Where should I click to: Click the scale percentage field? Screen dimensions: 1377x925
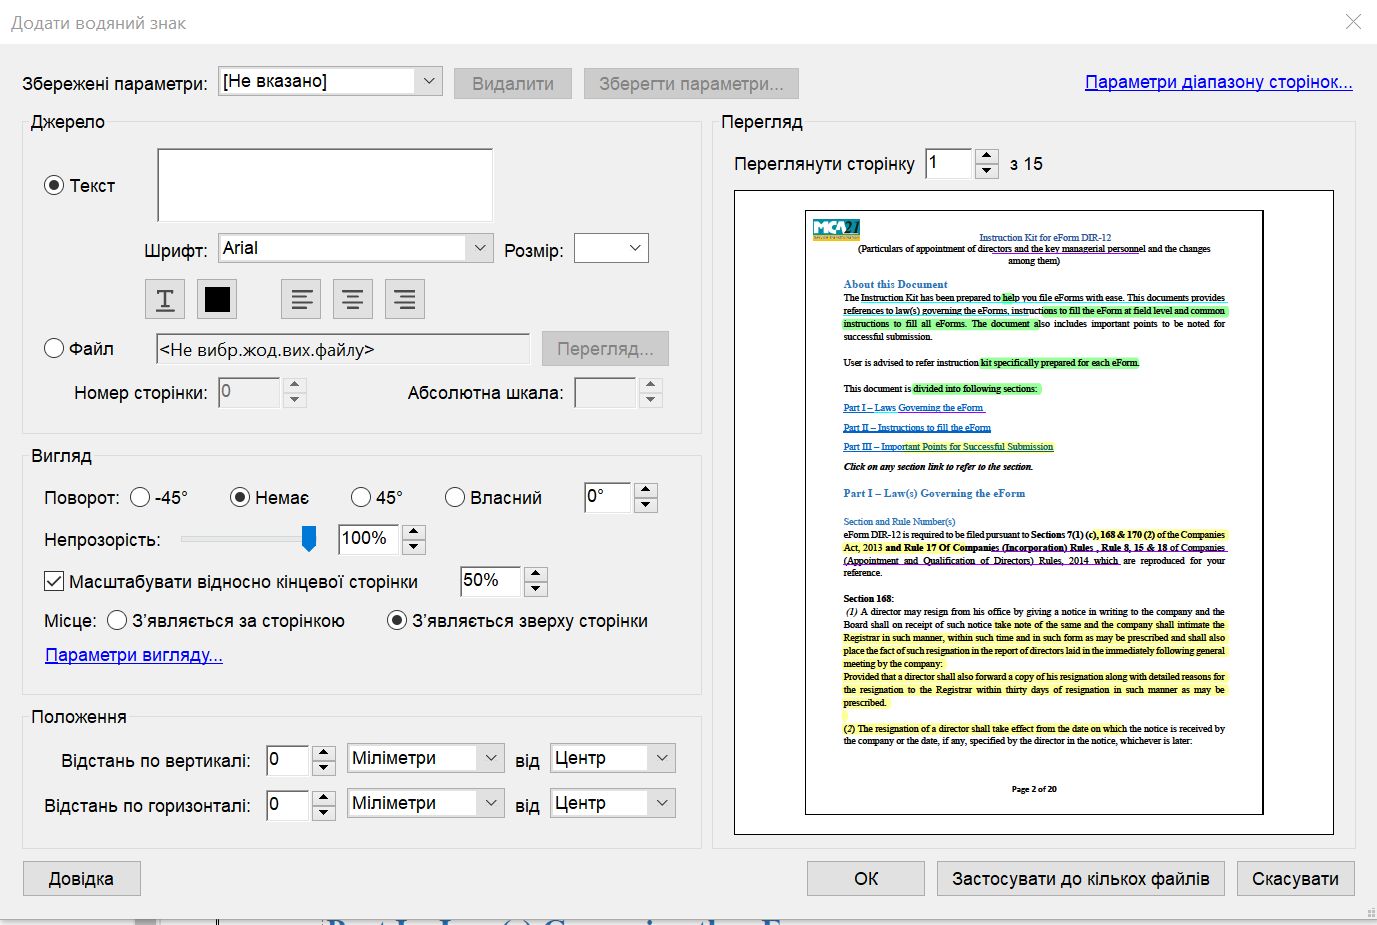click(x=491, y=581)
